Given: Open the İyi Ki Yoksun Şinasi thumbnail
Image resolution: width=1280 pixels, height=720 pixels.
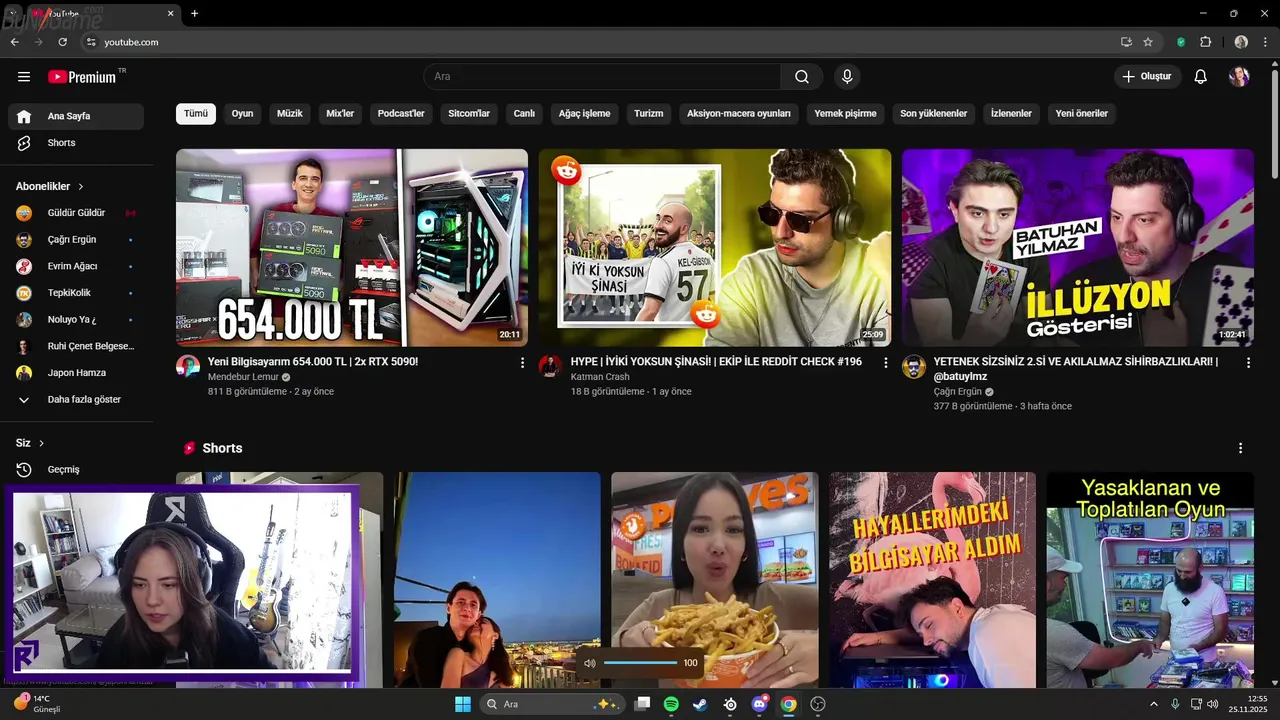Looking at the screenshot, I should click(715, 248).
